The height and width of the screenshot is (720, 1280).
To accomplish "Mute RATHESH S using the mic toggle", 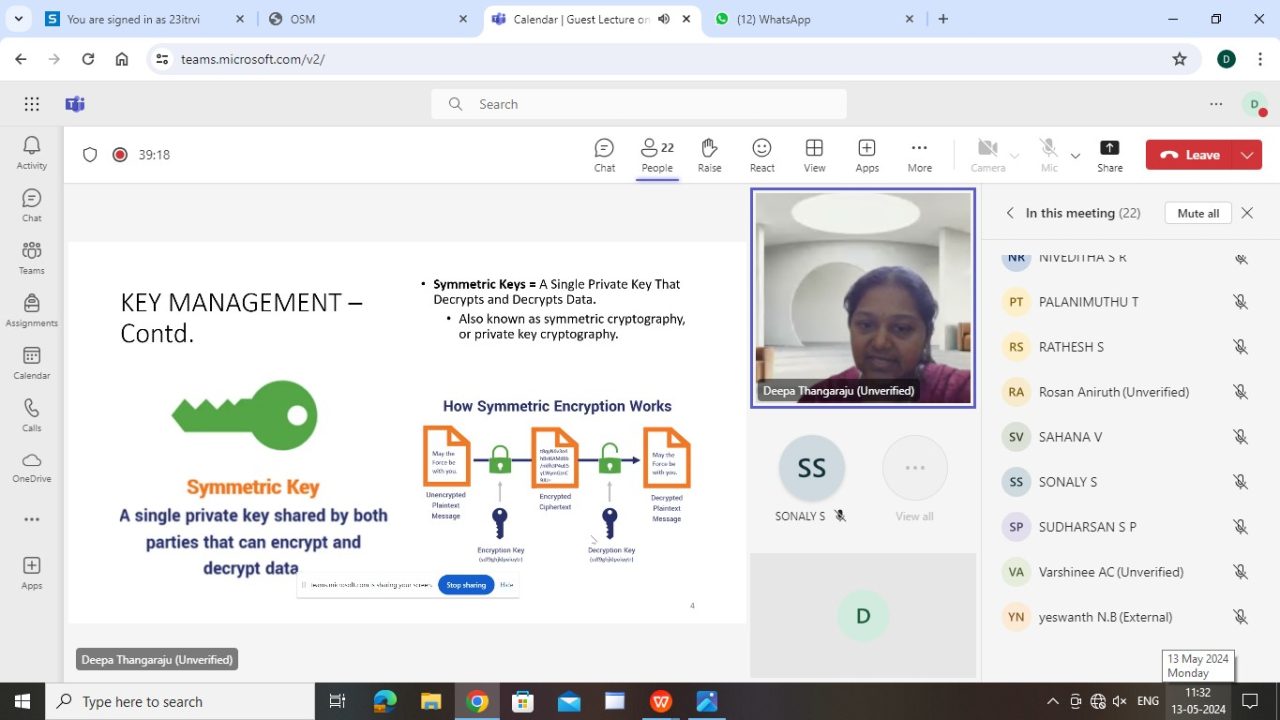I will tap(1240, 346).
